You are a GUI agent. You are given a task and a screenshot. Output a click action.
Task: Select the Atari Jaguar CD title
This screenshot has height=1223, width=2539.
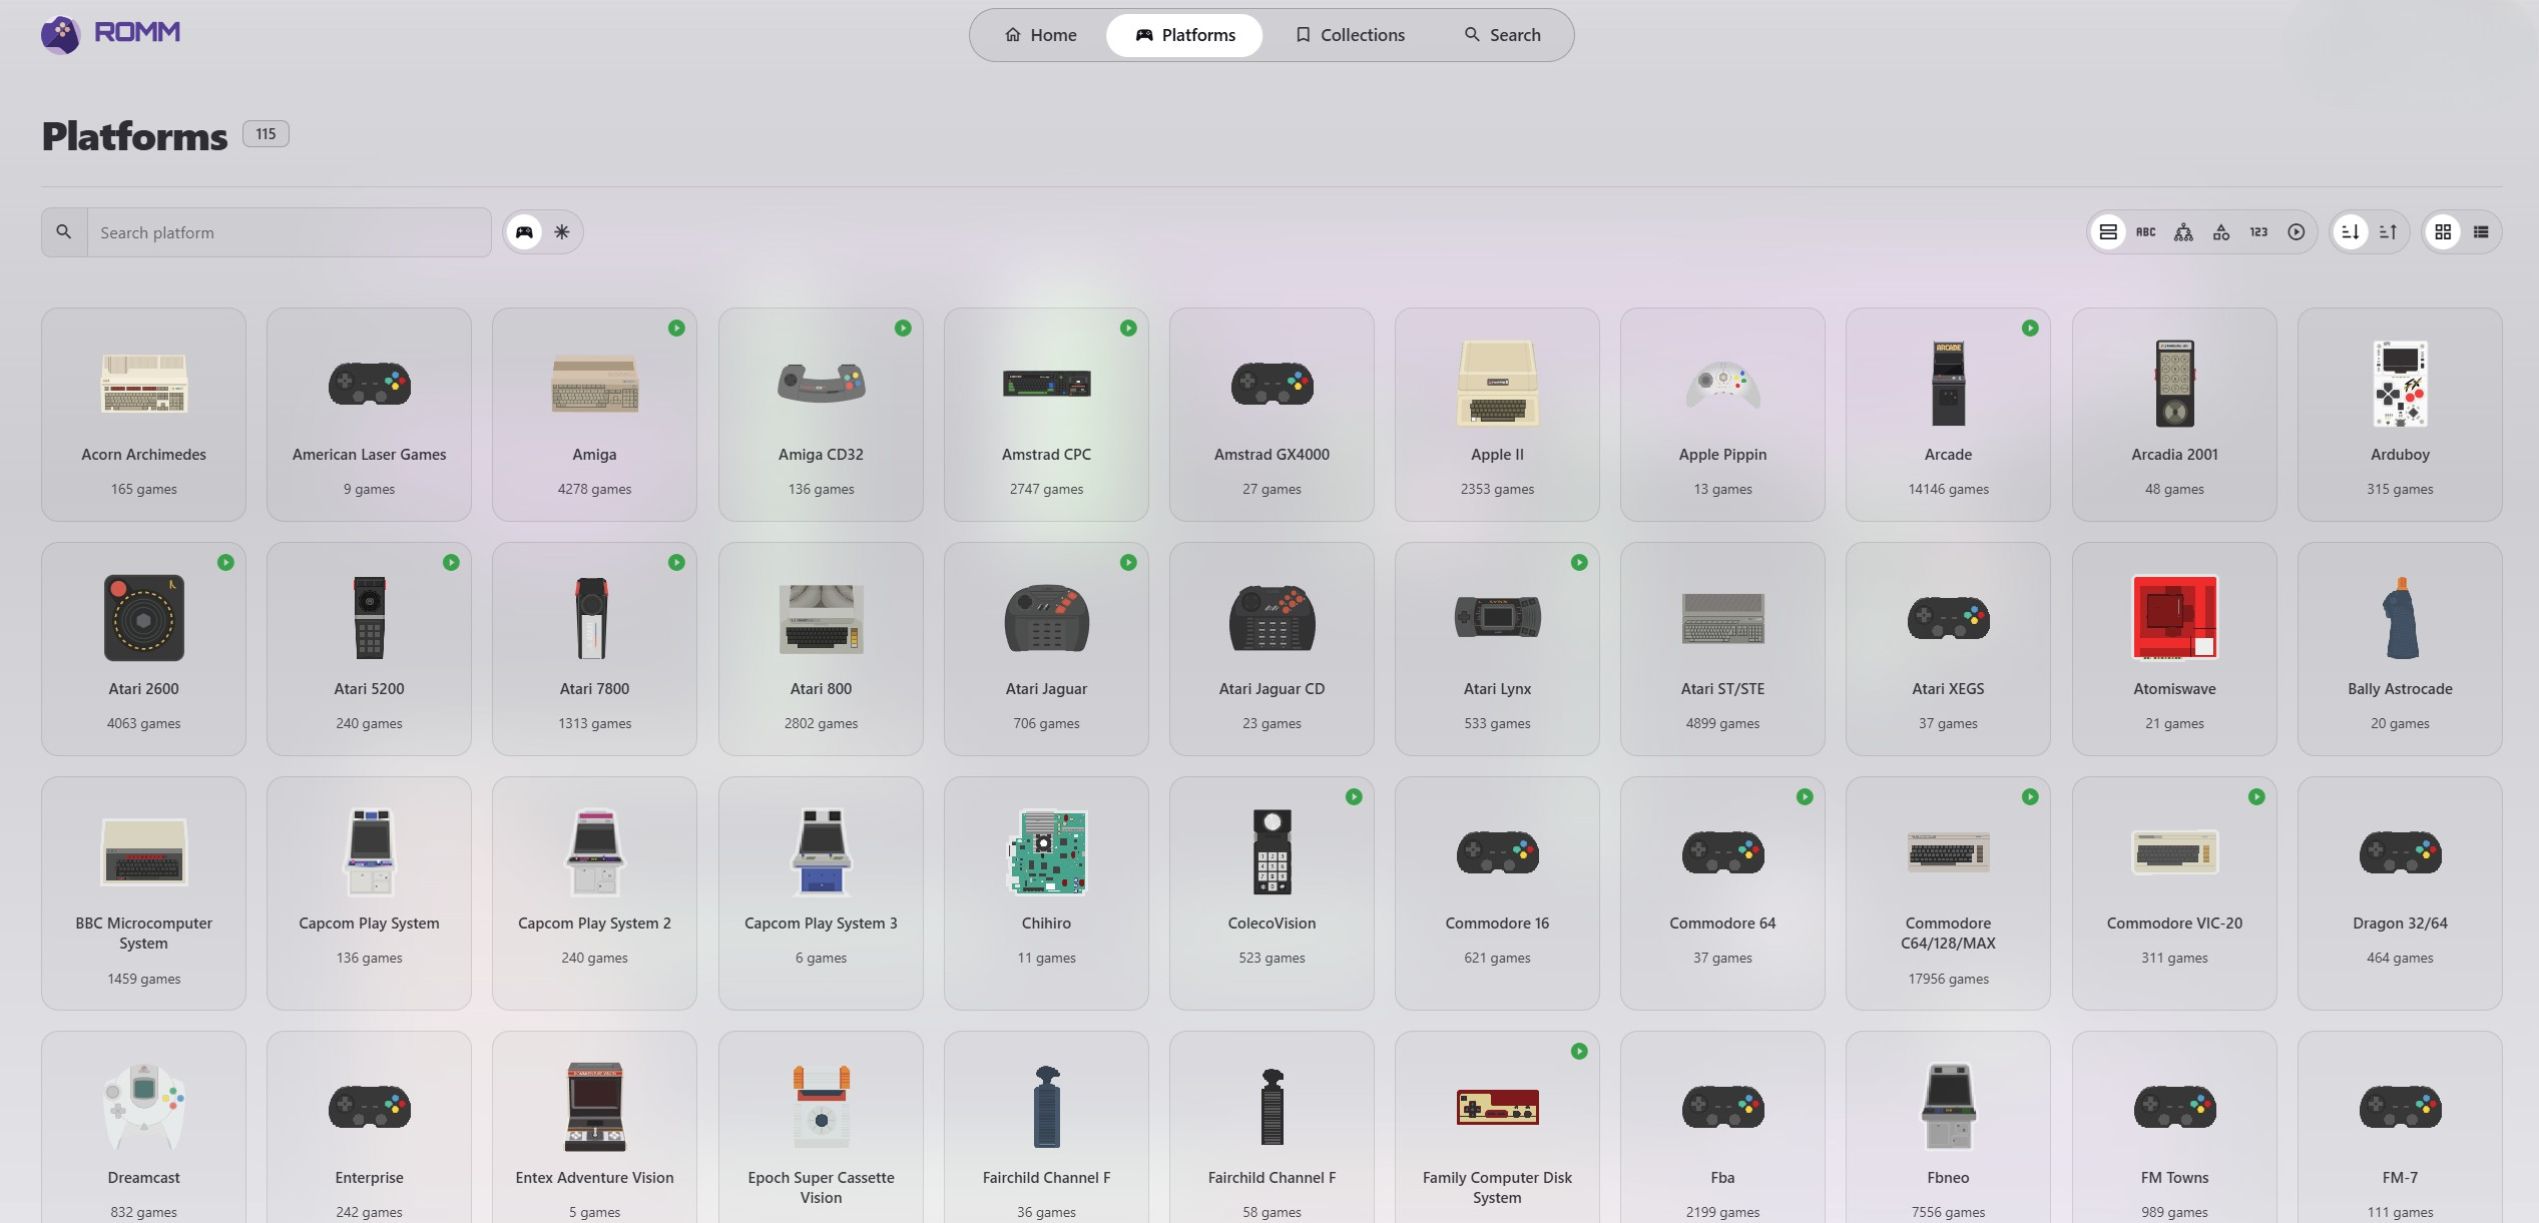pyautogui.click(x=1272, y=689)
